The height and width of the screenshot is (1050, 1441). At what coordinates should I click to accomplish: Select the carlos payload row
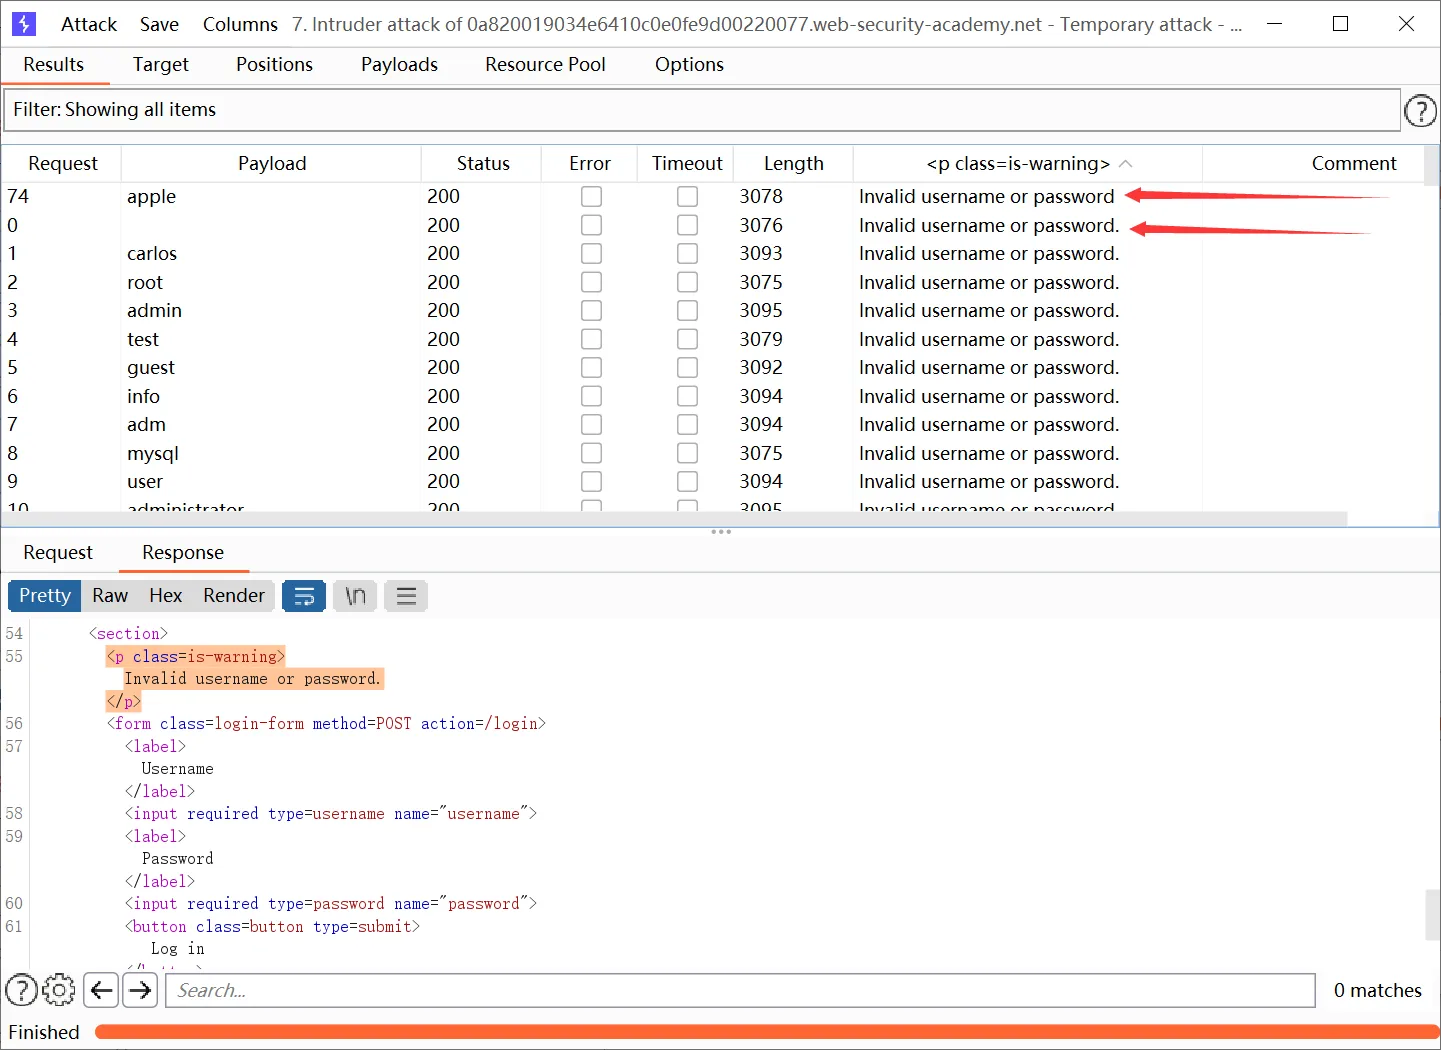point(713,254)
